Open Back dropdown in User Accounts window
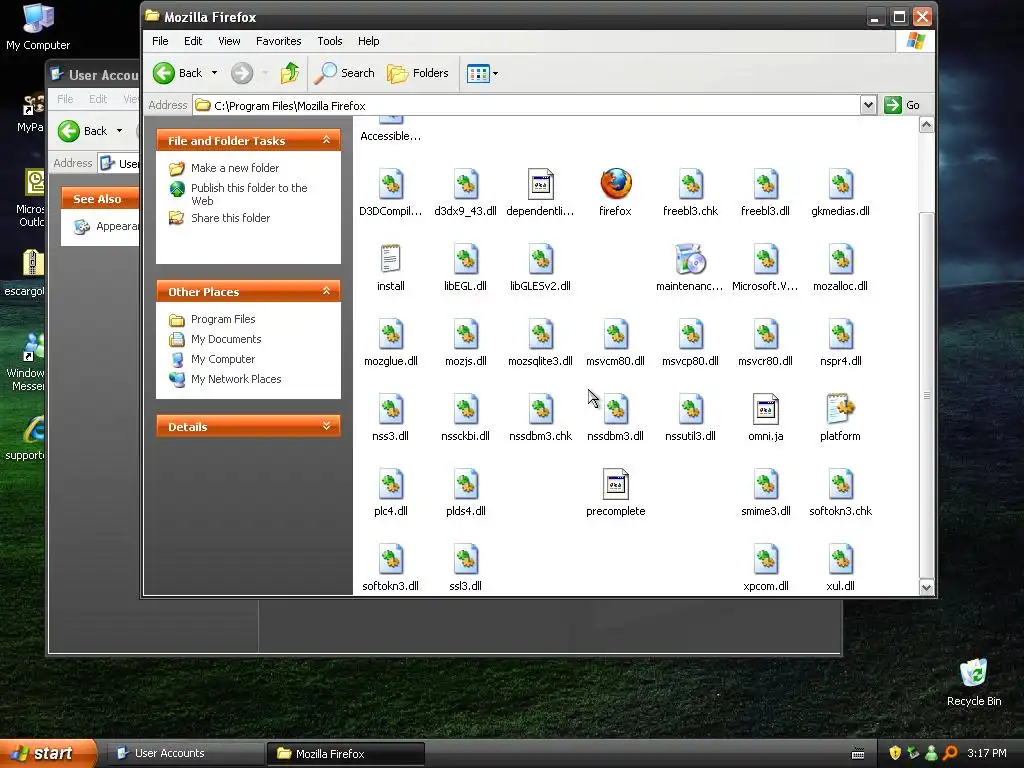The height and width of the screenshot is (768, 1024). (120, 131)
